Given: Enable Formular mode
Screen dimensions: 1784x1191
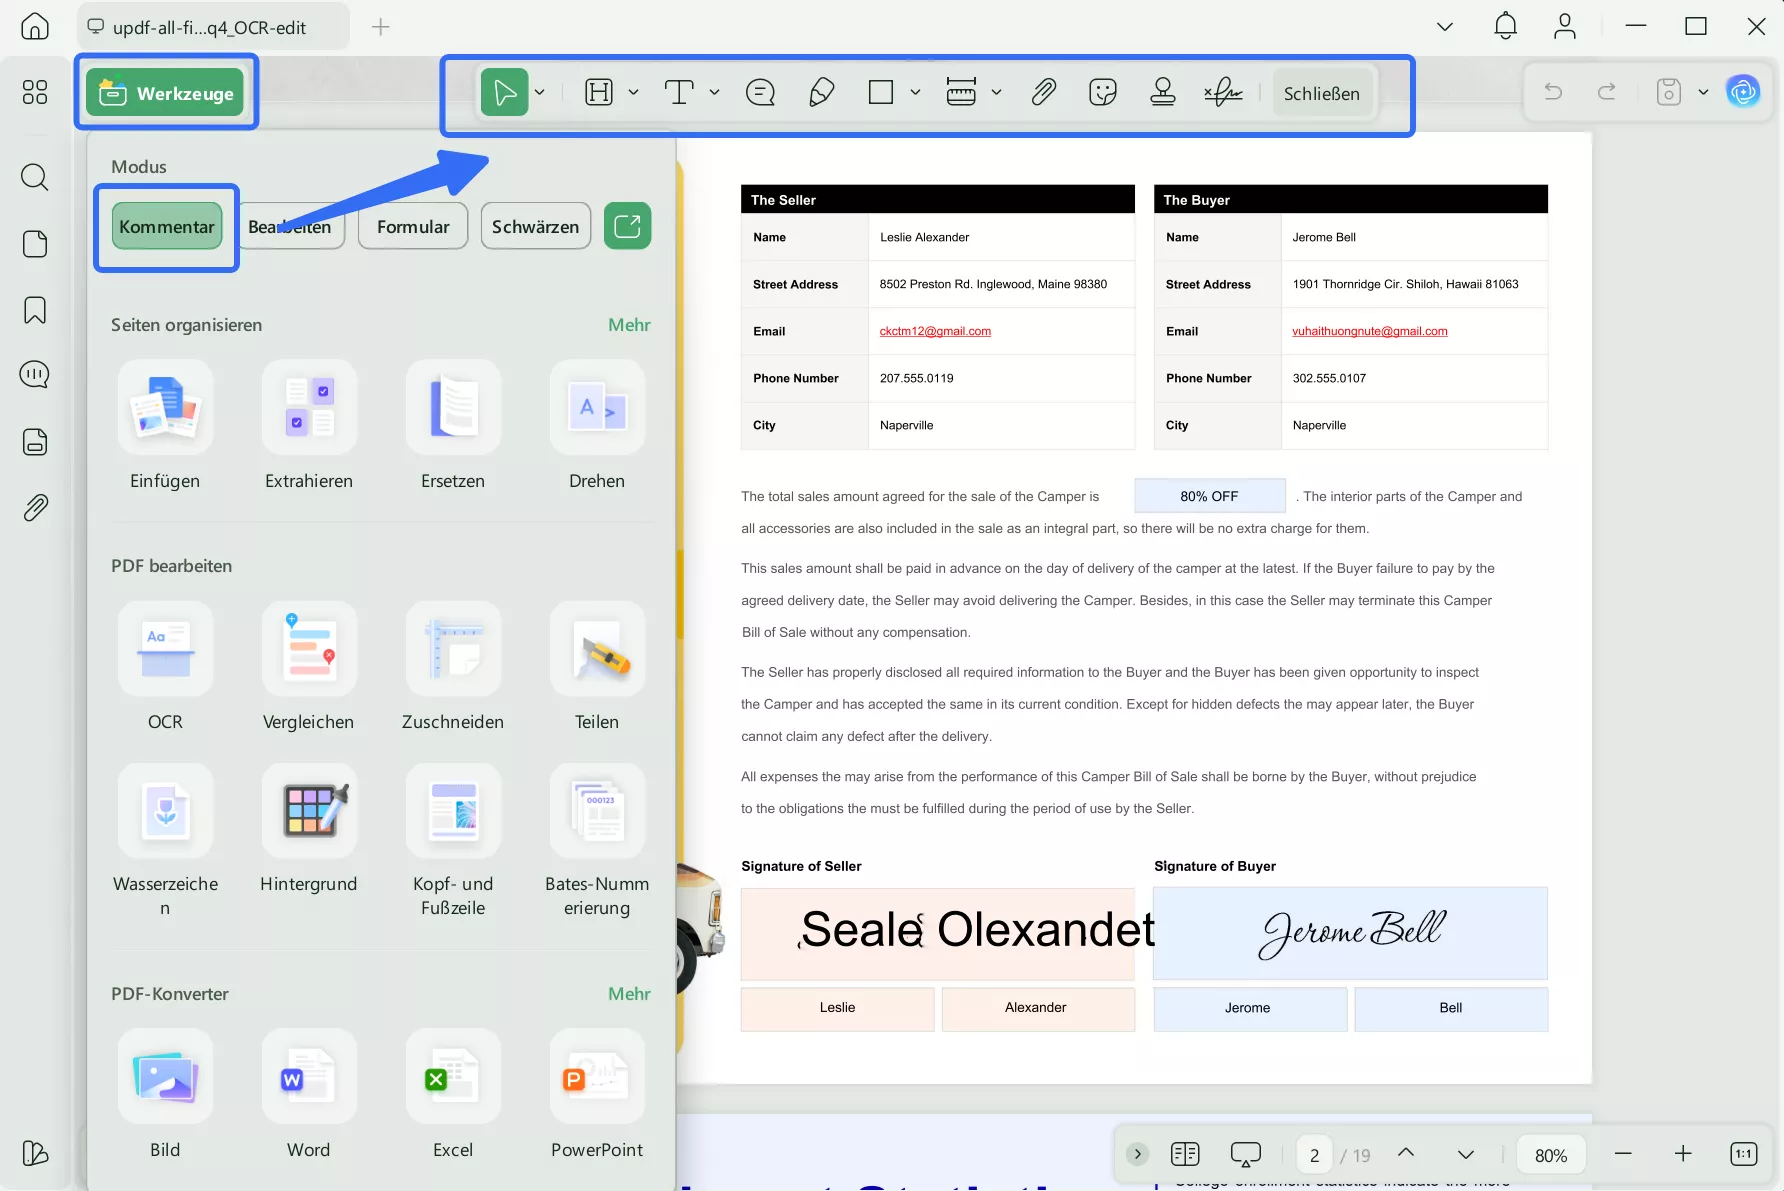Looking at the screenshot, I should [412, 226].
